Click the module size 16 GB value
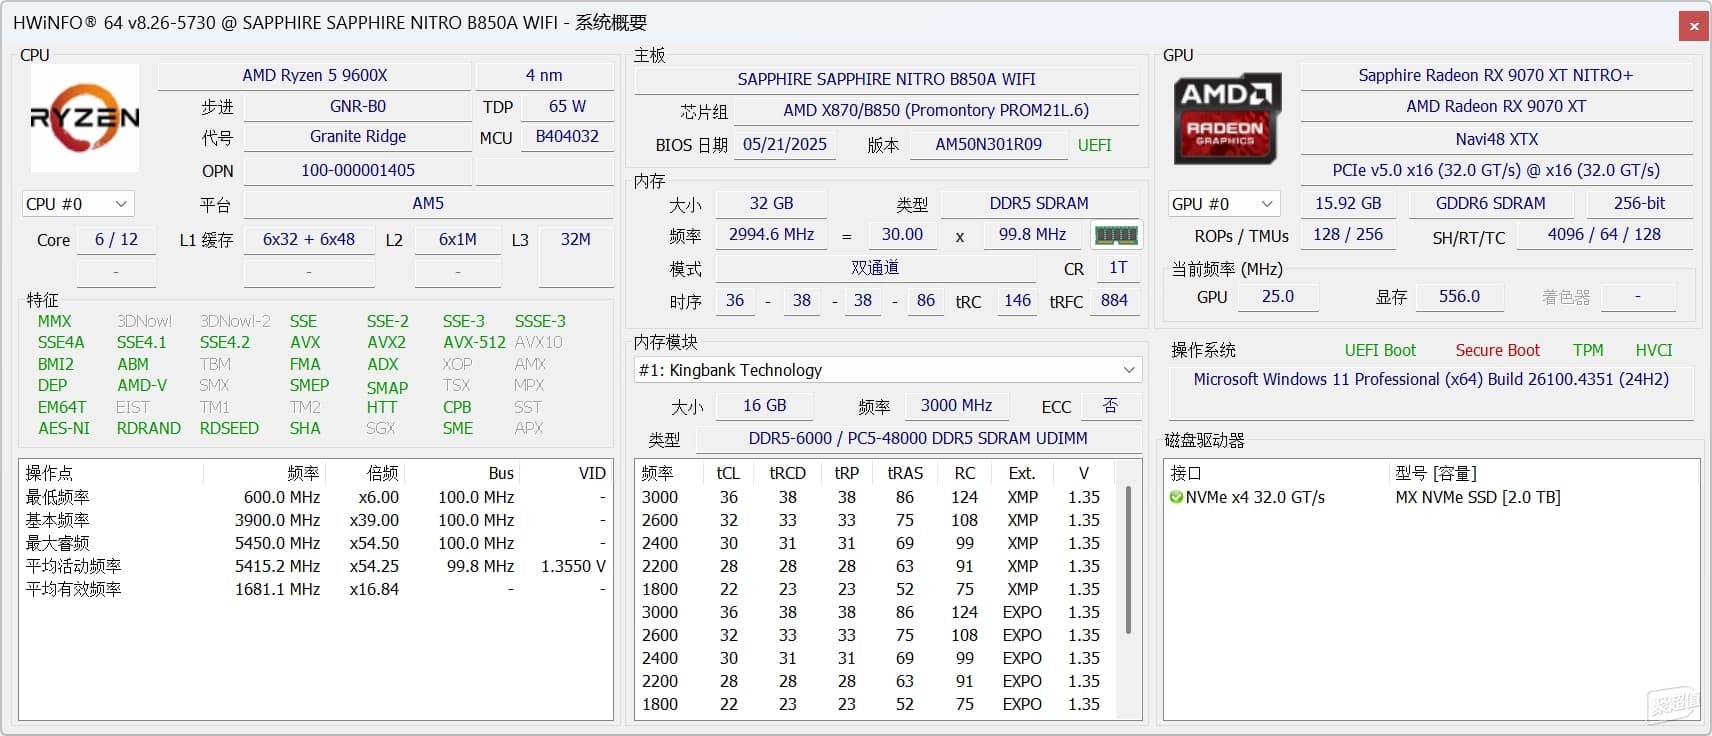The height and width of the screenshot is (736, 1712). point(765,405)
